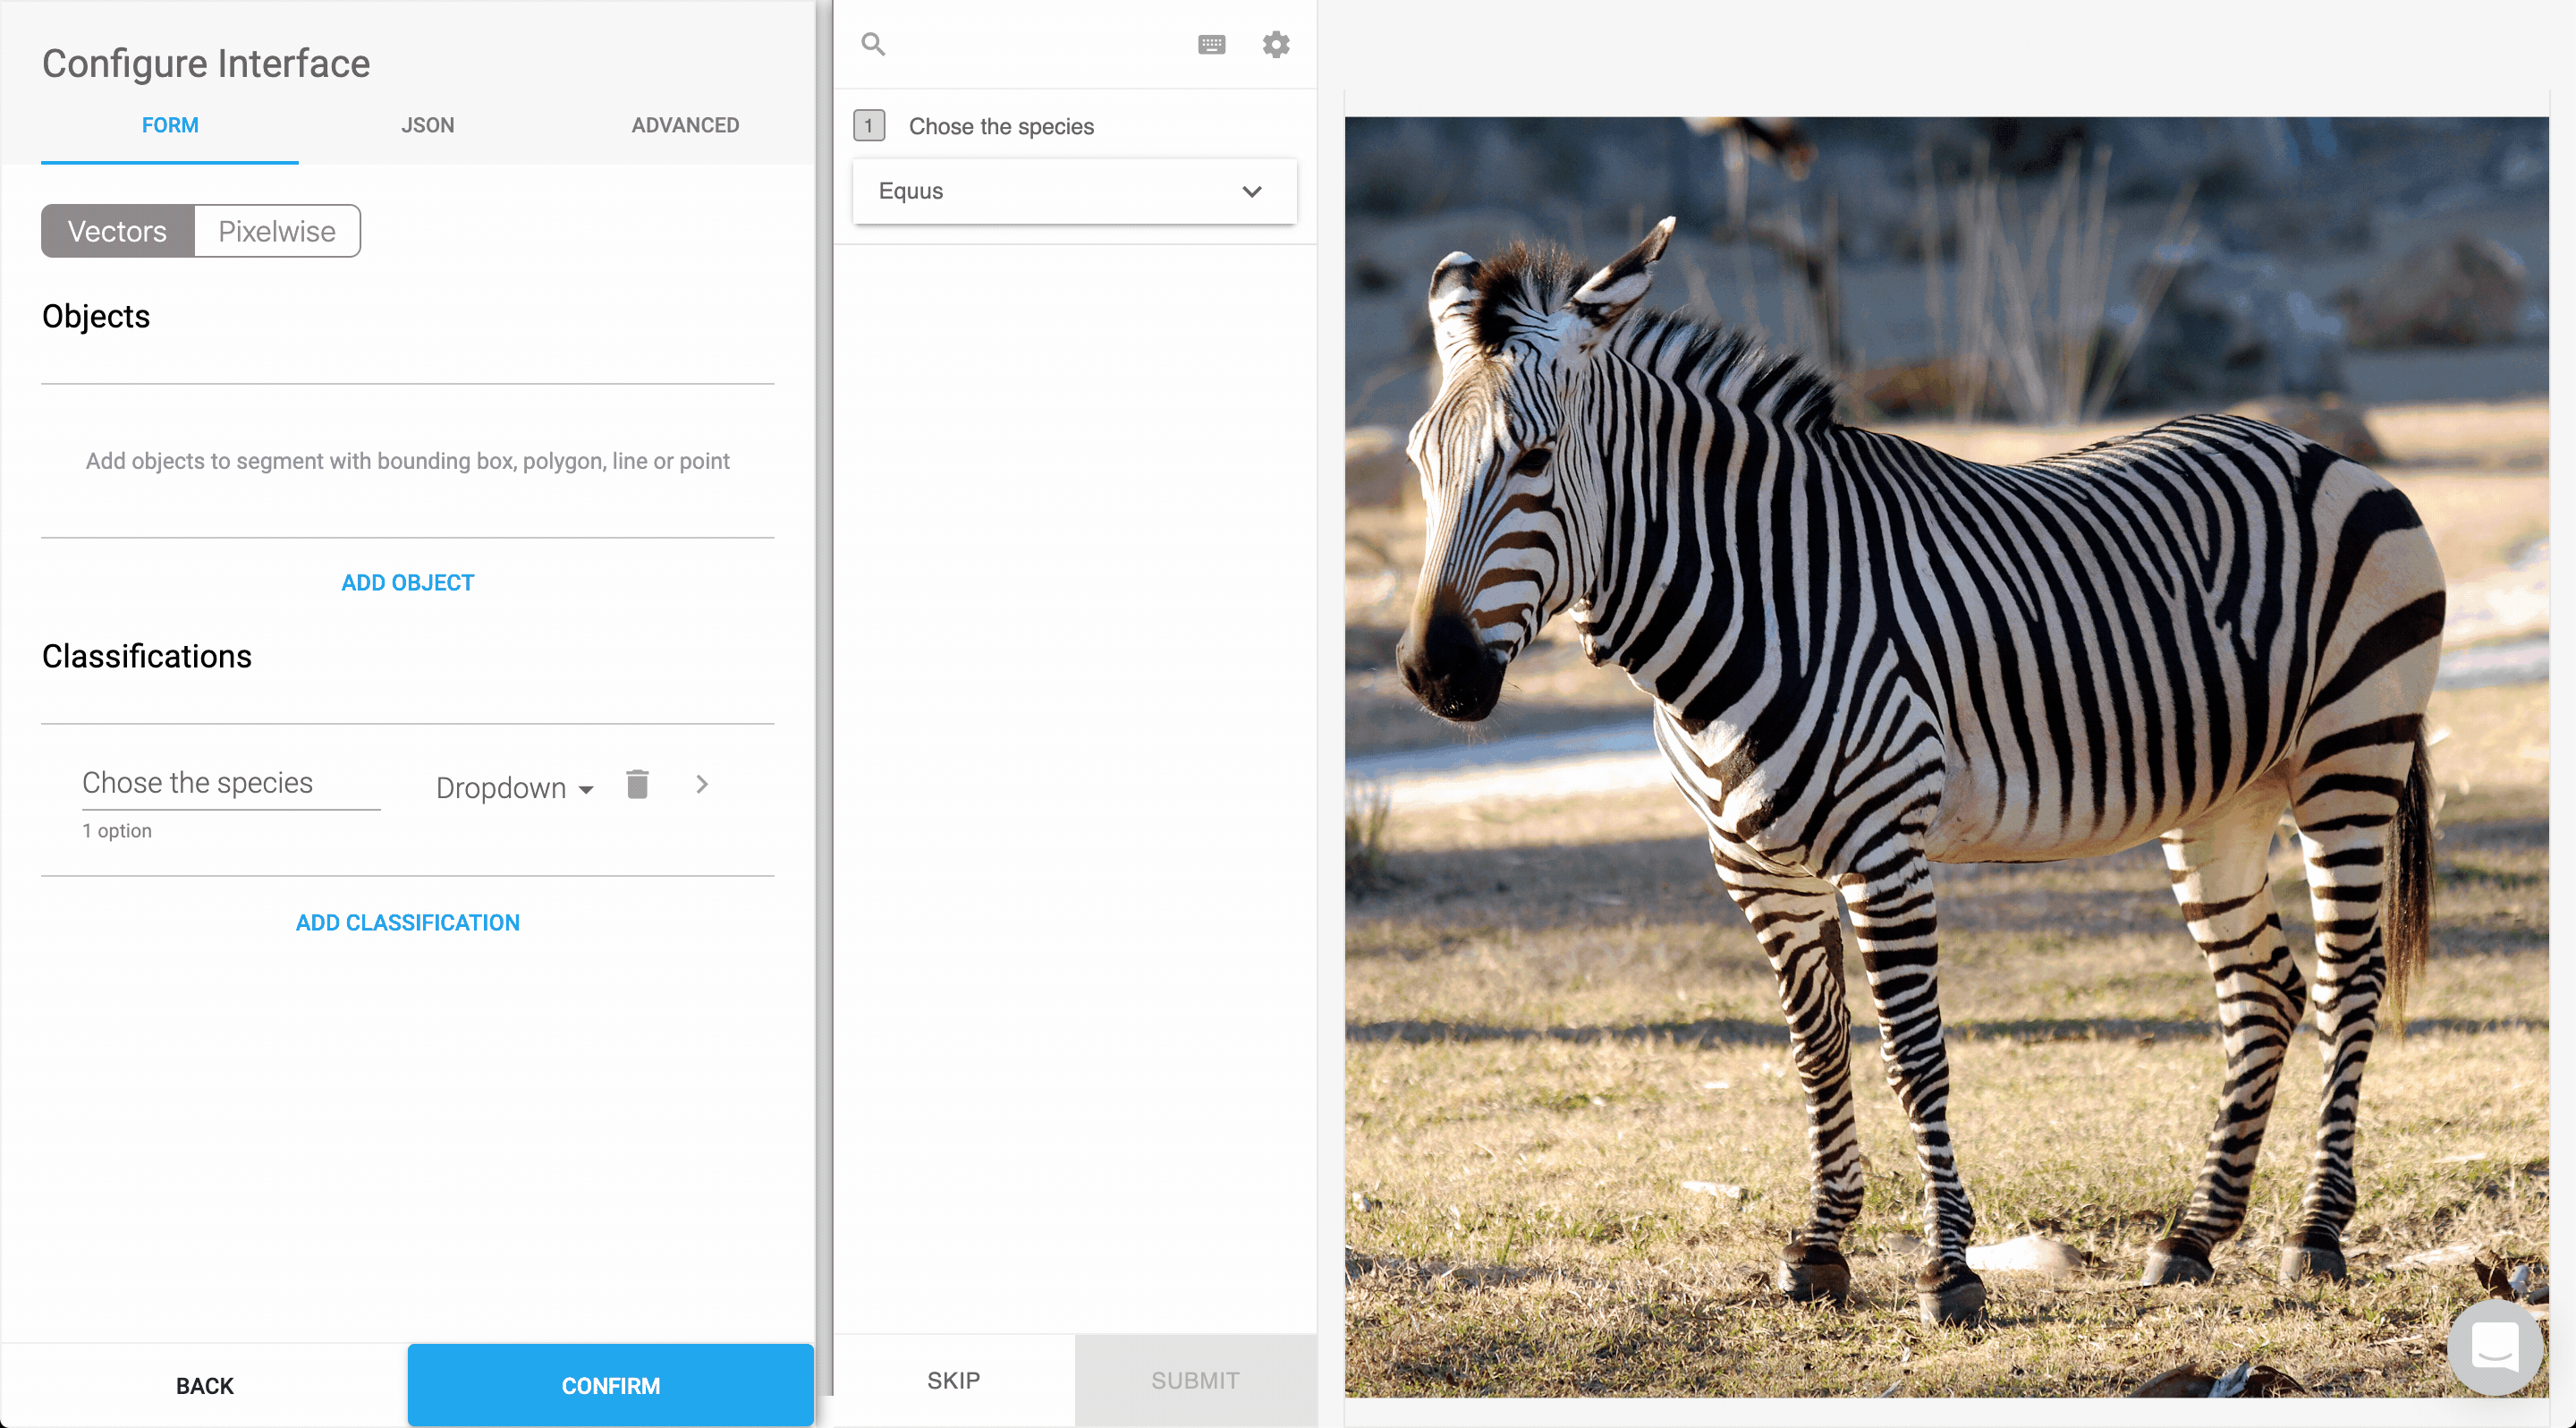Expand classification options with chevron arrow
The image size is (2576, 1428).
[x=702, y=785]
